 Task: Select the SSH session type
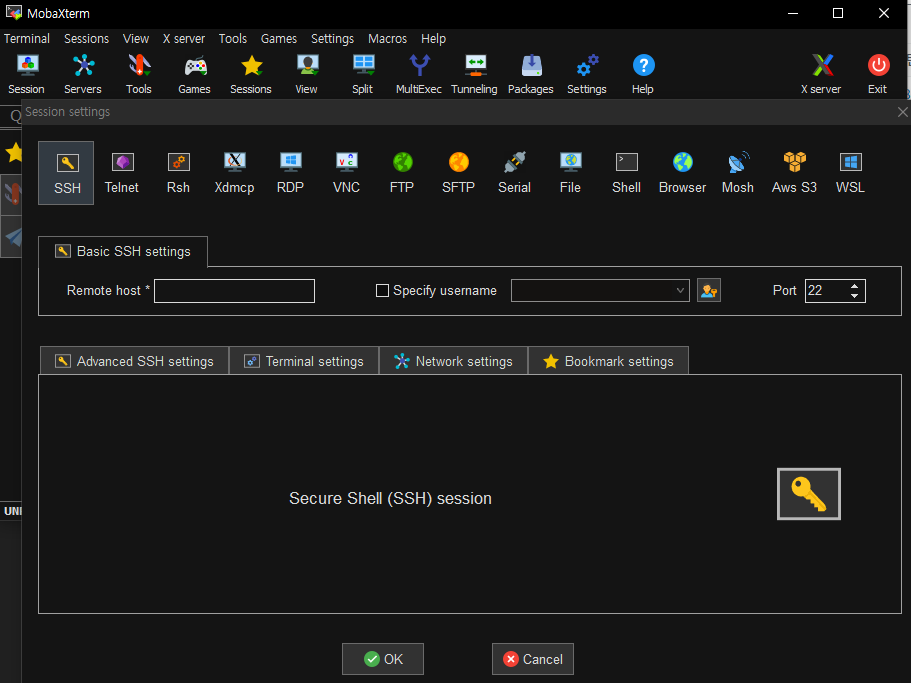(x=66, y=172)
